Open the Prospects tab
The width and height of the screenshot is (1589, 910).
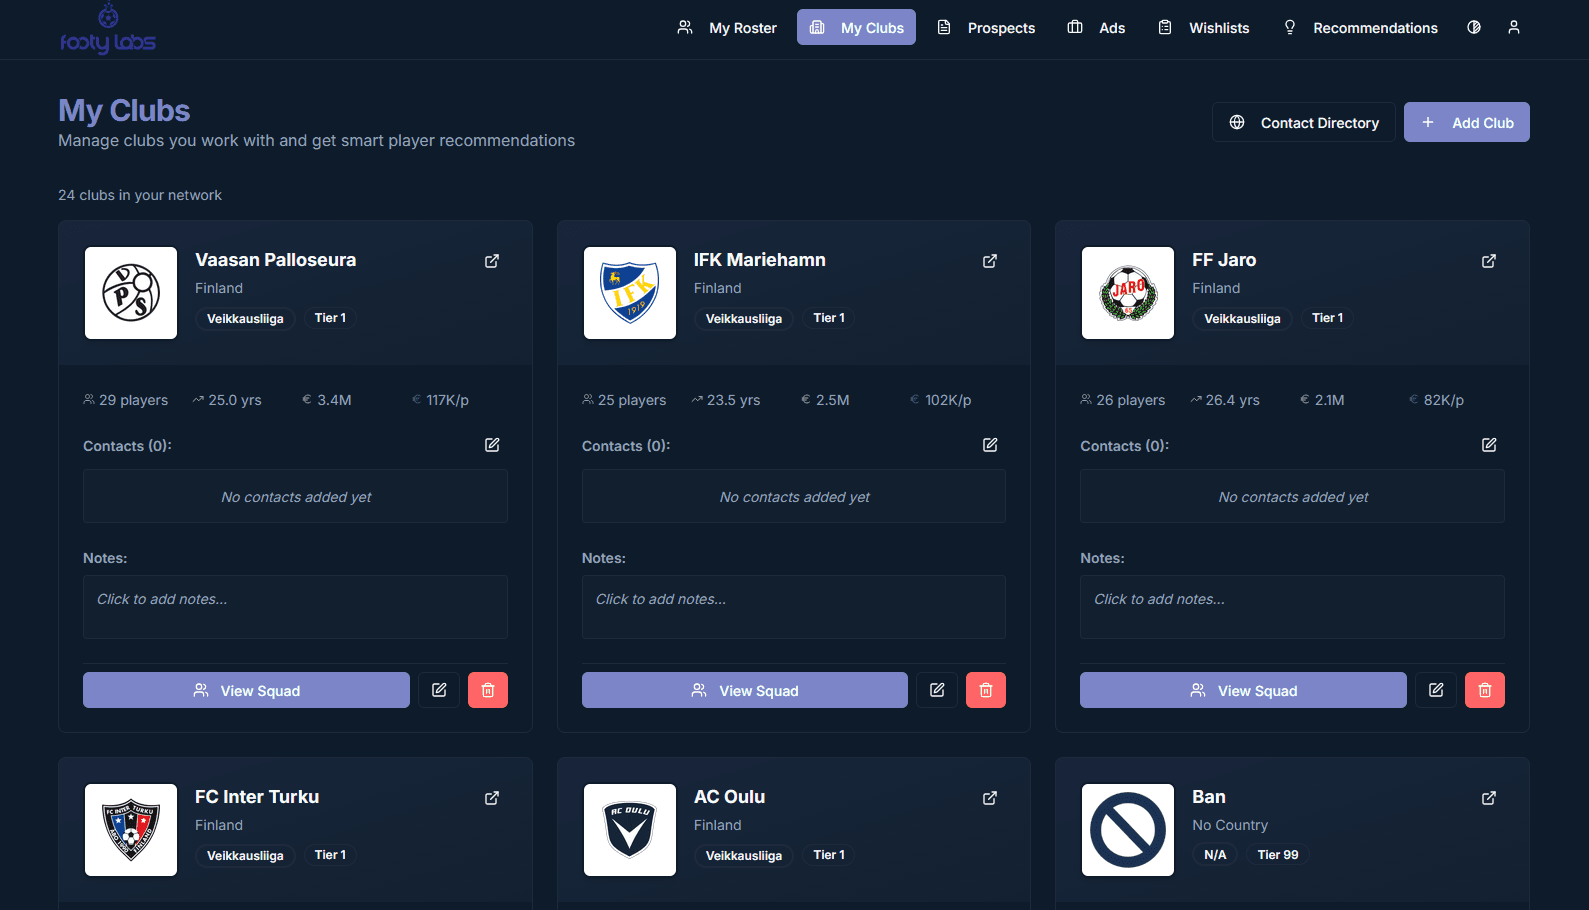(x=986, y=28)
